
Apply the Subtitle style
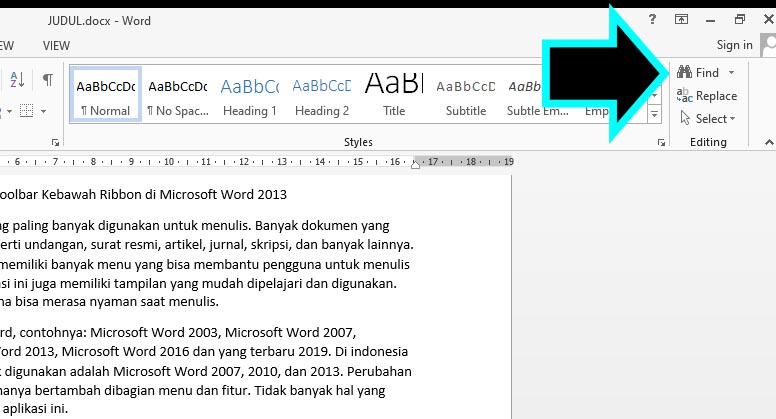(x=465, y=95)
